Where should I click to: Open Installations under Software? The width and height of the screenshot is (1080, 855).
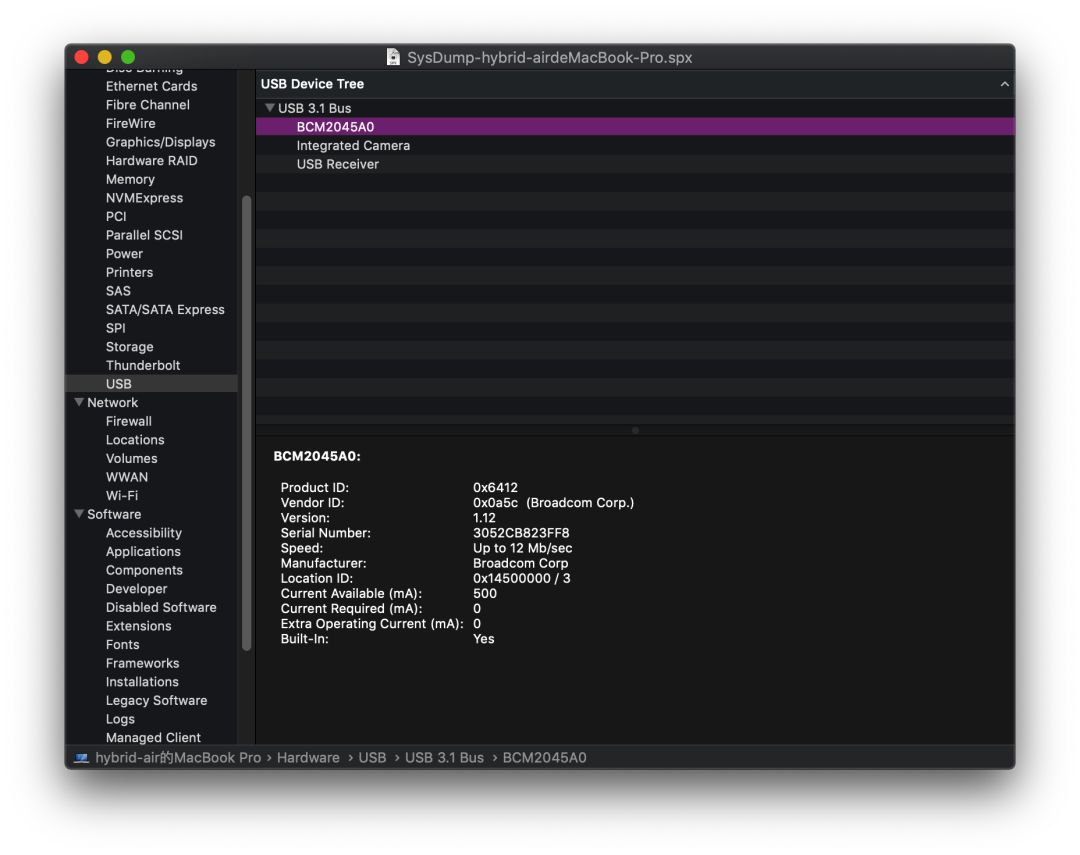pos(142,681)
